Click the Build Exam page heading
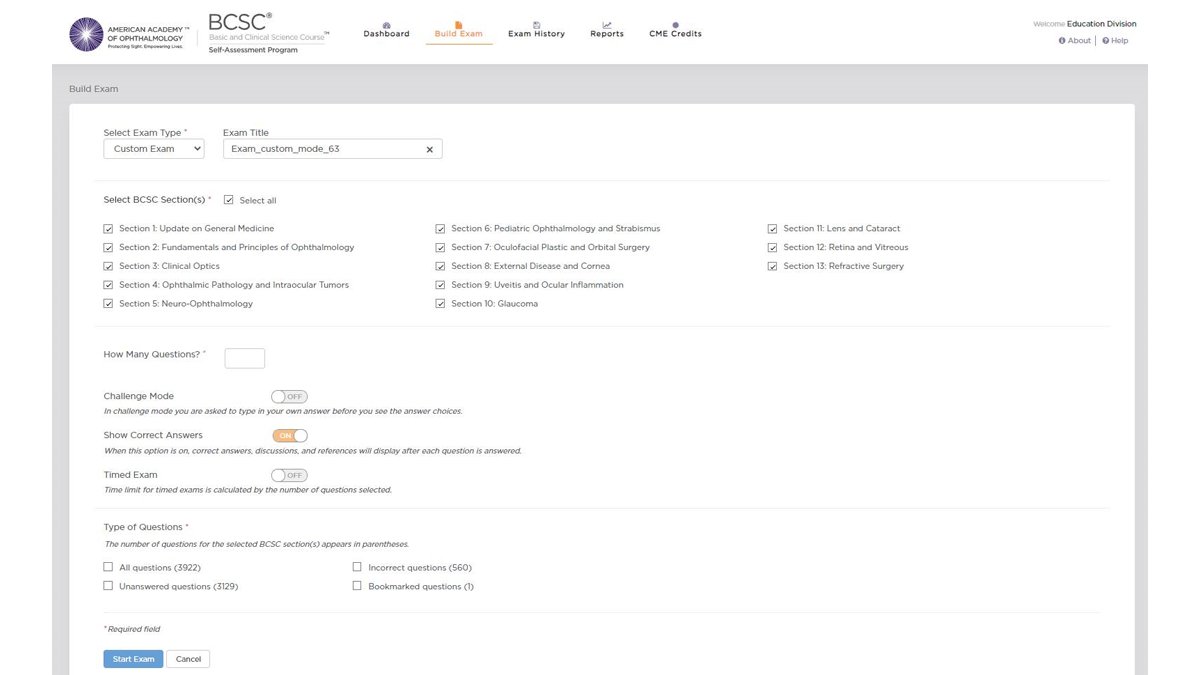Viewport: 1200px width, 675px height. point(94,89)
